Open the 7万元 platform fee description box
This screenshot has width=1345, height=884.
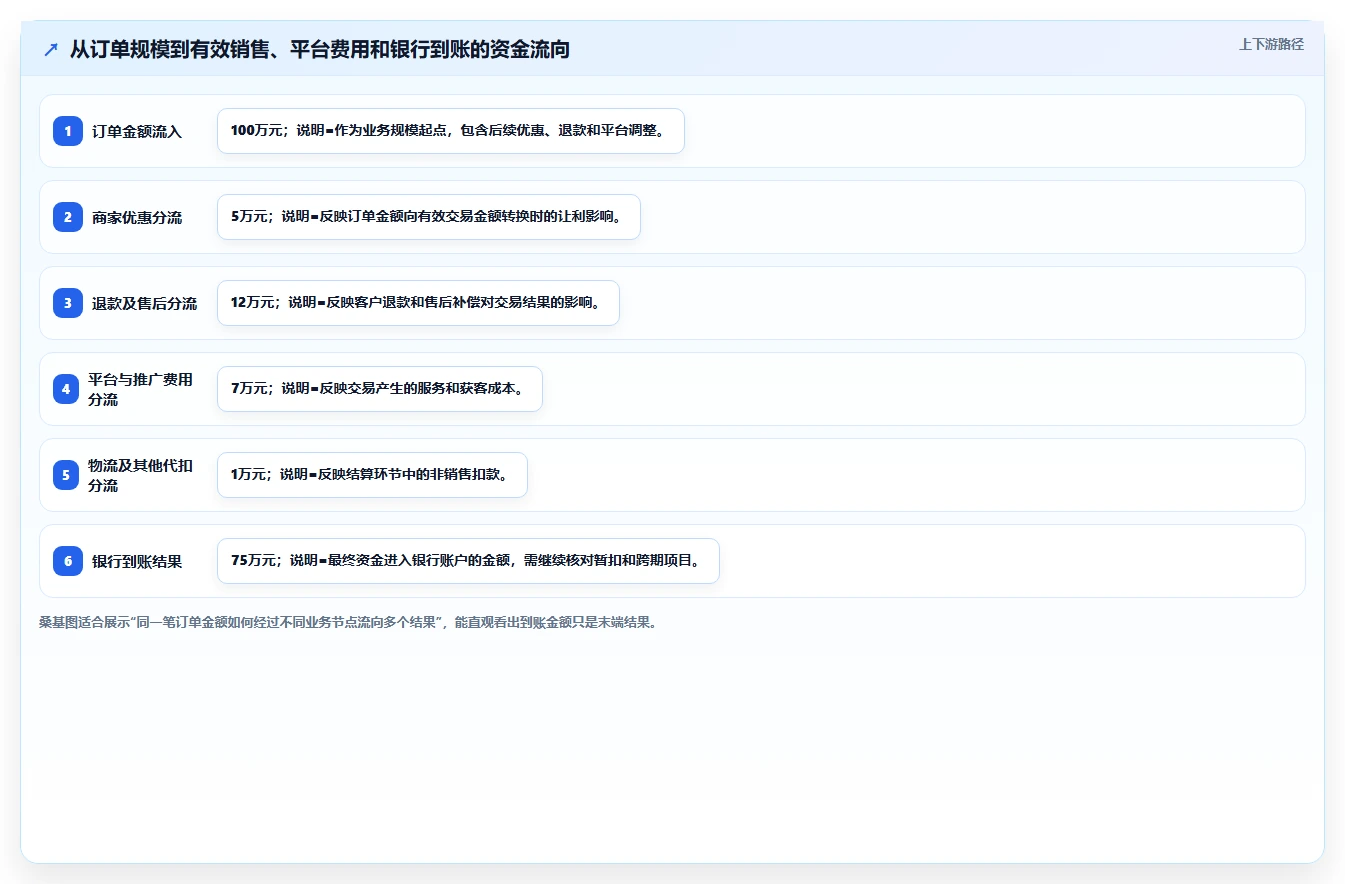(380, 389)
